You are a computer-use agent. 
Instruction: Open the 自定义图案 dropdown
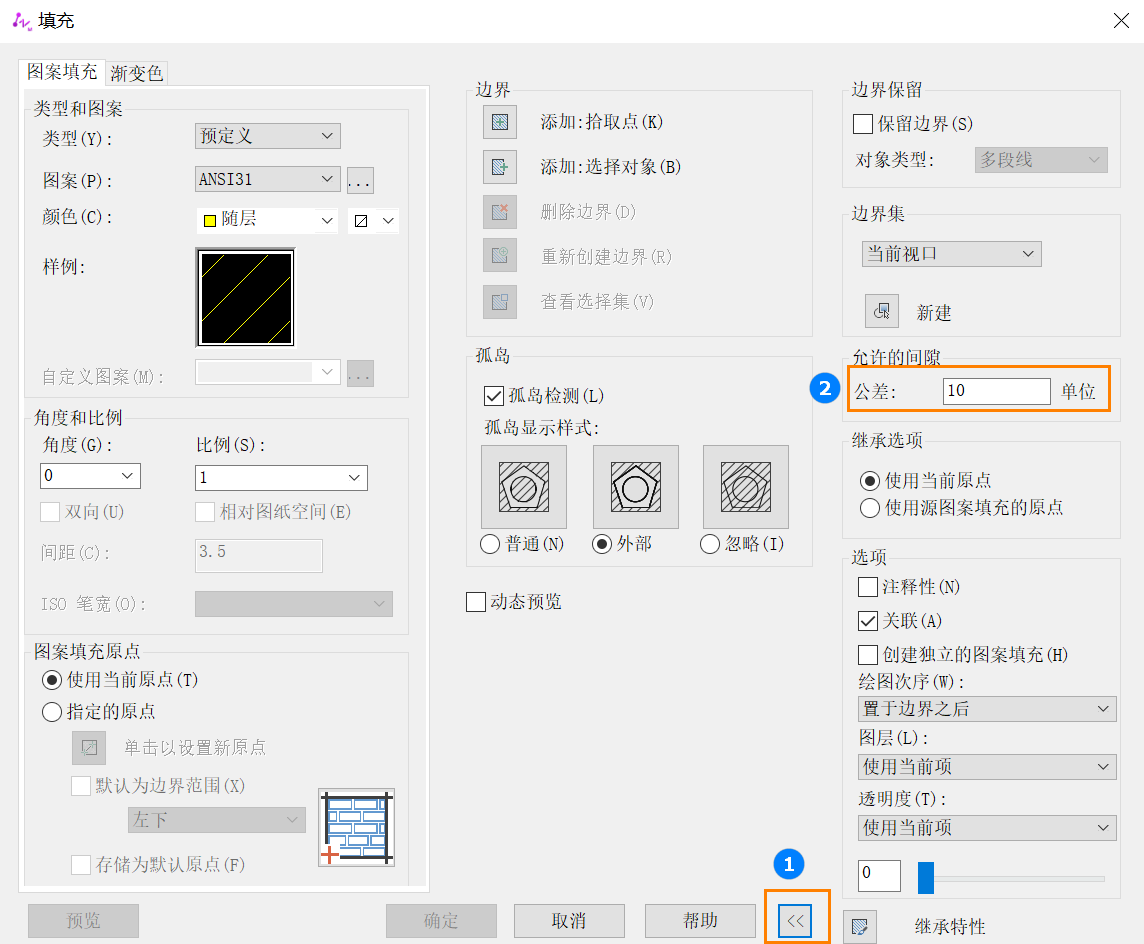coord(268,372)
